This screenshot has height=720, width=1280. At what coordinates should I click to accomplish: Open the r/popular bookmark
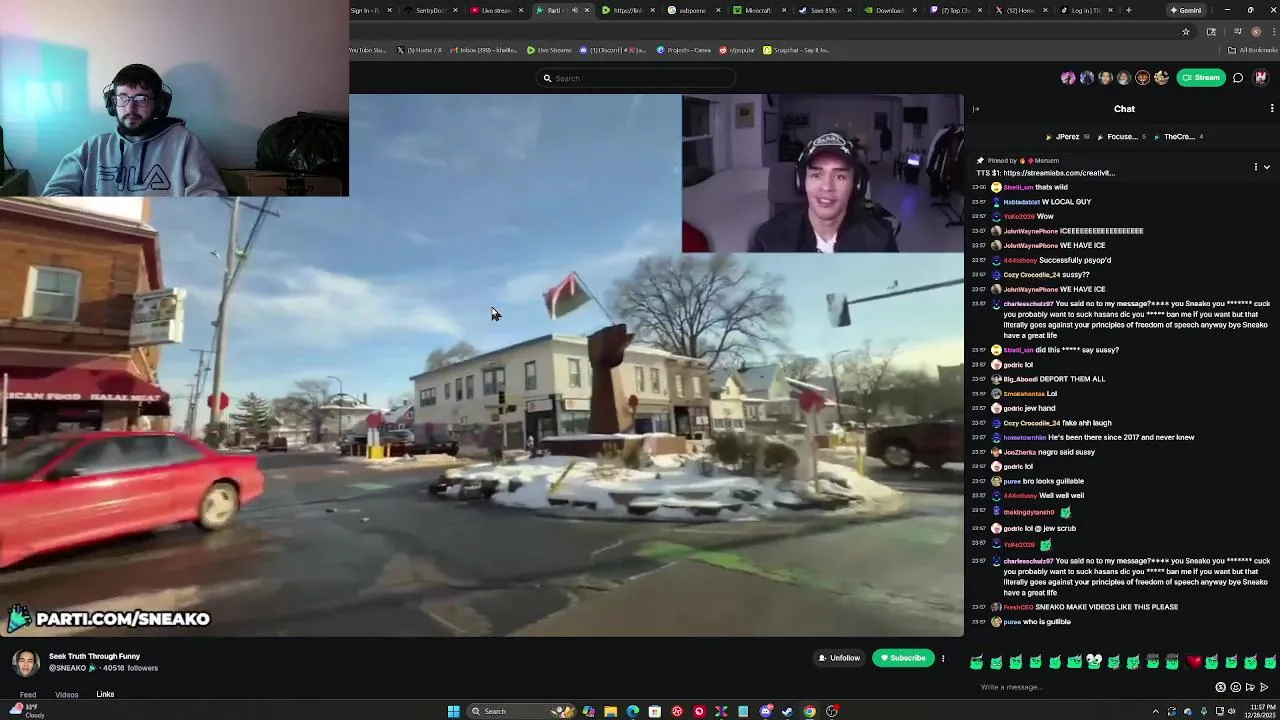pyautogui.click(x=738, y=50)
